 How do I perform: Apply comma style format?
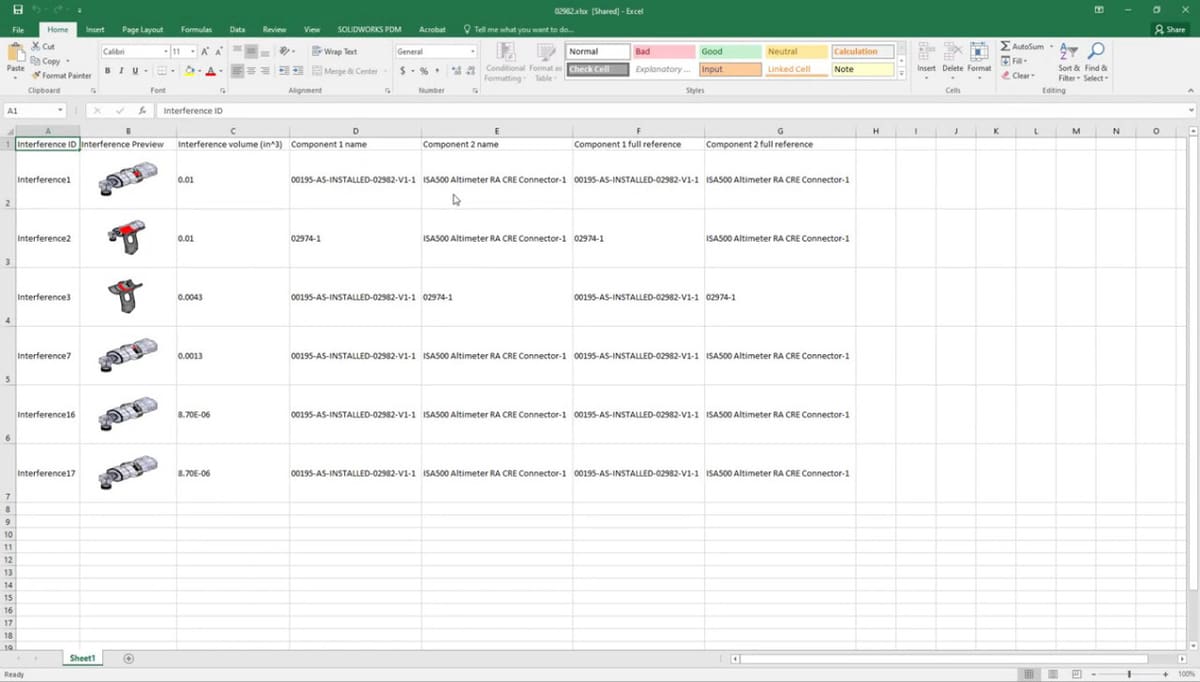pos(437,71)
